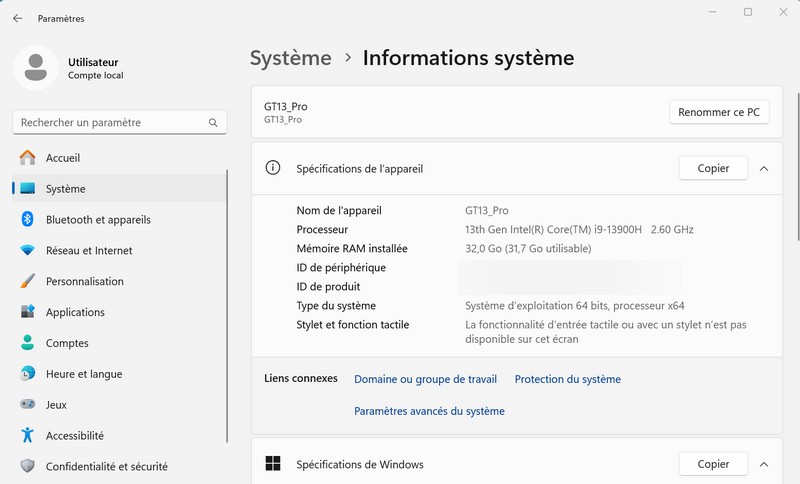The image size is (800, 484).
Task: Click the Rechercher un paramètre search field
Action: [112, 122]
